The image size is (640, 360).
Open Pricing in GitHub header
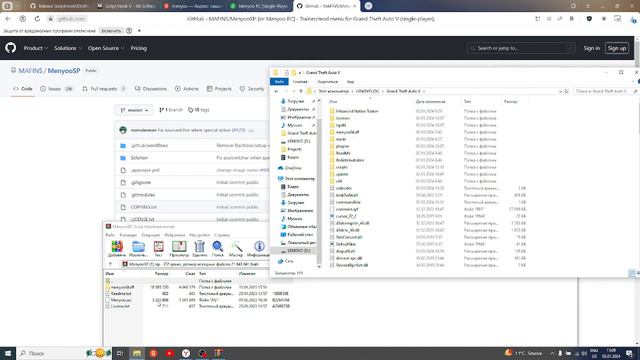click(138, 48)
